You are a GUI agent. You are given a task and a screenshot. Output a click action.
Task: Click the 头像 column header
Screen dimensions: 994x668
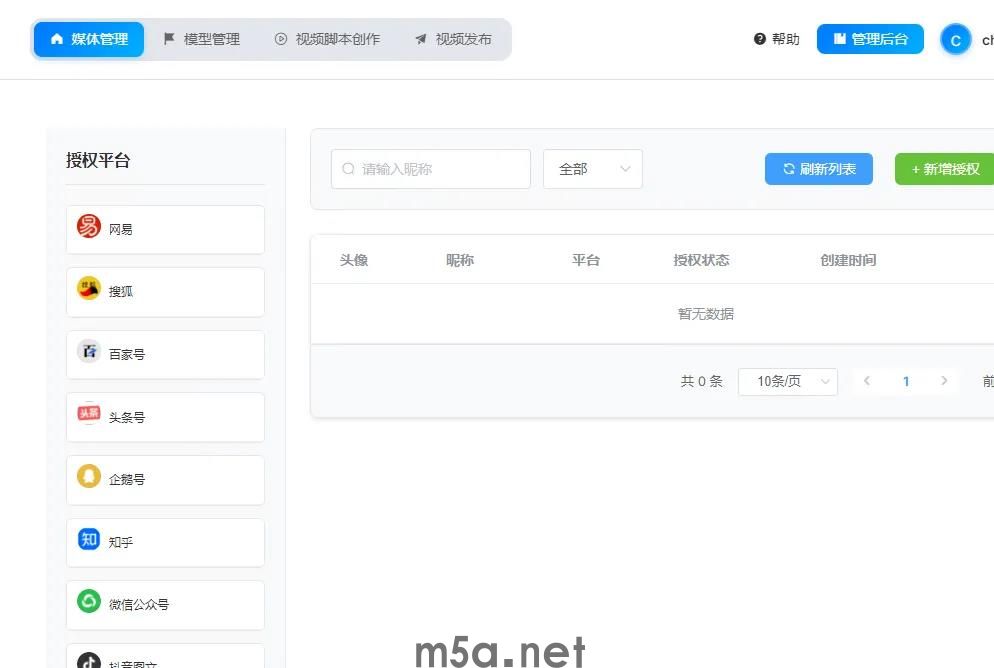354,260
